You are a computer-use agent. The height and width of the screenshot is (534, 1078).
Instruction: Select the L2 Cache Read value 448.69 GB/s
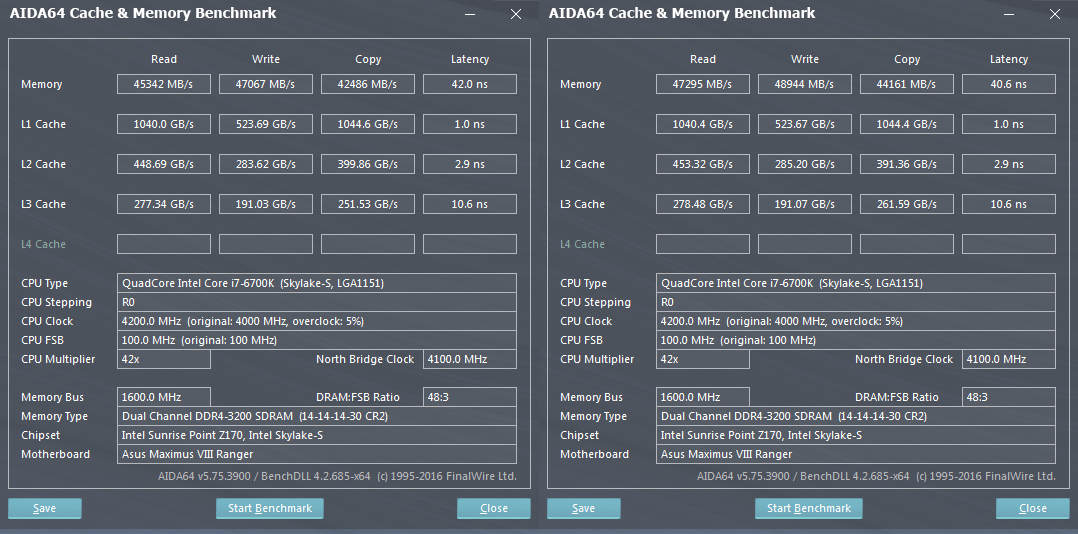[164, 164]
